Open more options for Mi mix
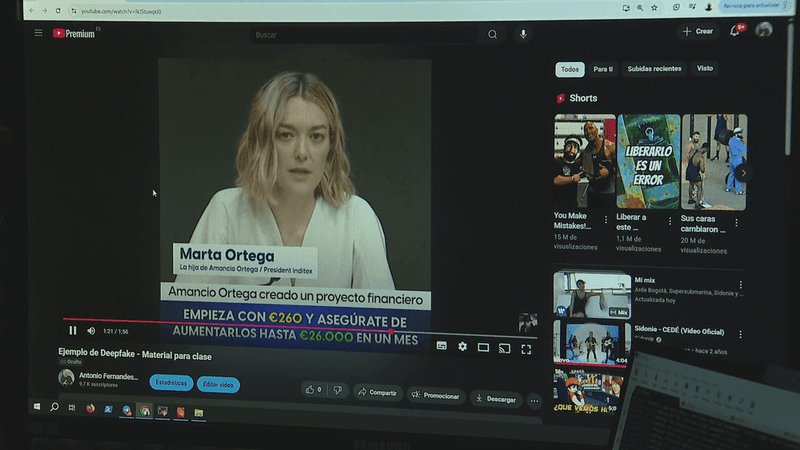 [741, 285]
